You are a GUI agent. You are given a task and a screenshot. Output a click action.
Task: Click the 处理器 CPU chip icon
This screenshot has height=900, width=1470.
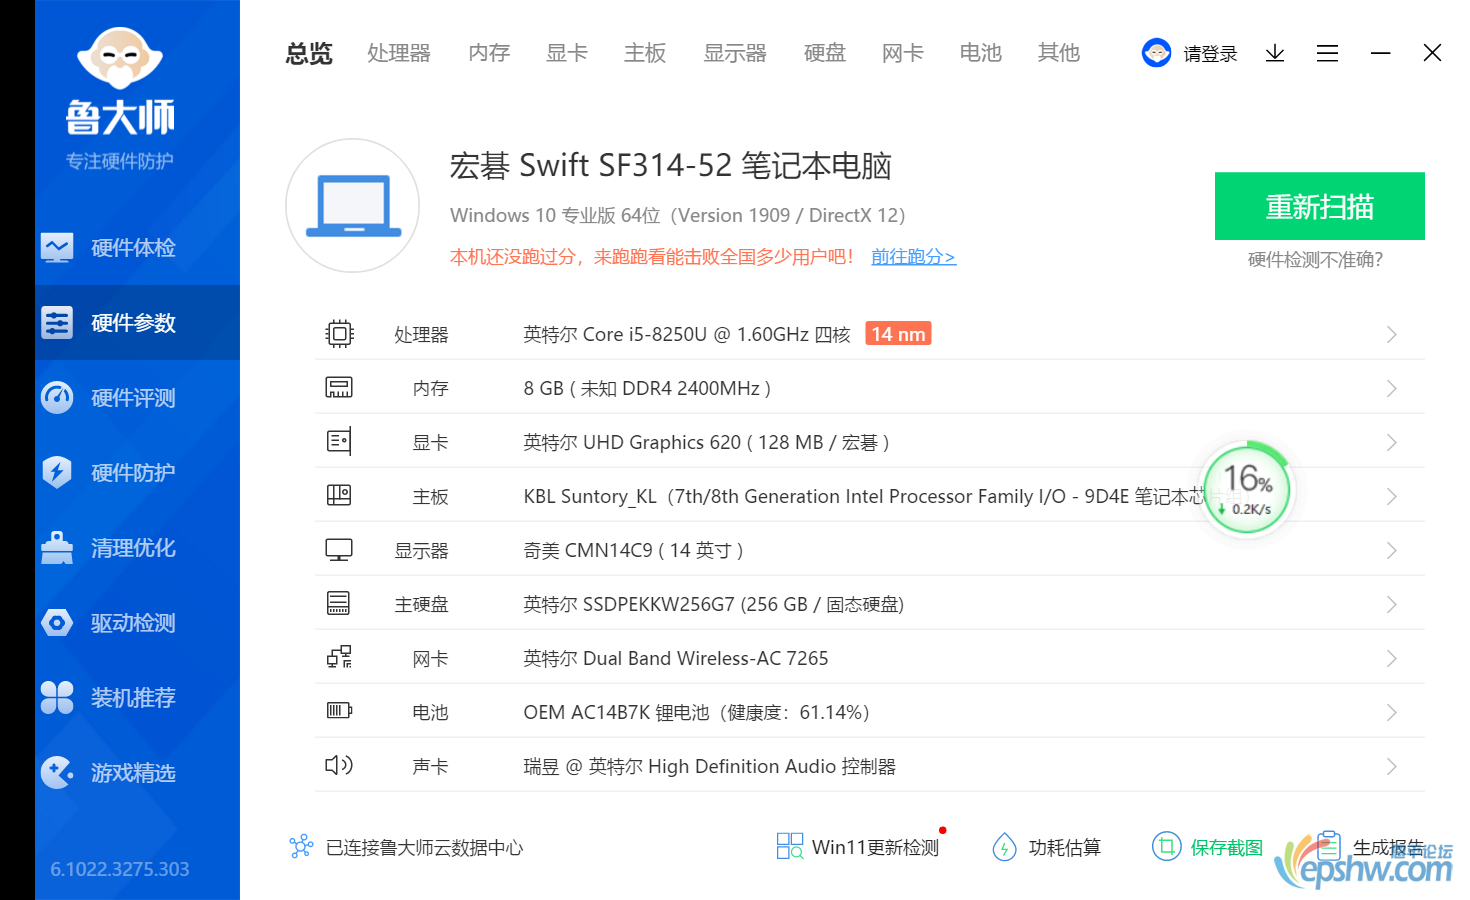pyautogui.click(x=340, y=334)
